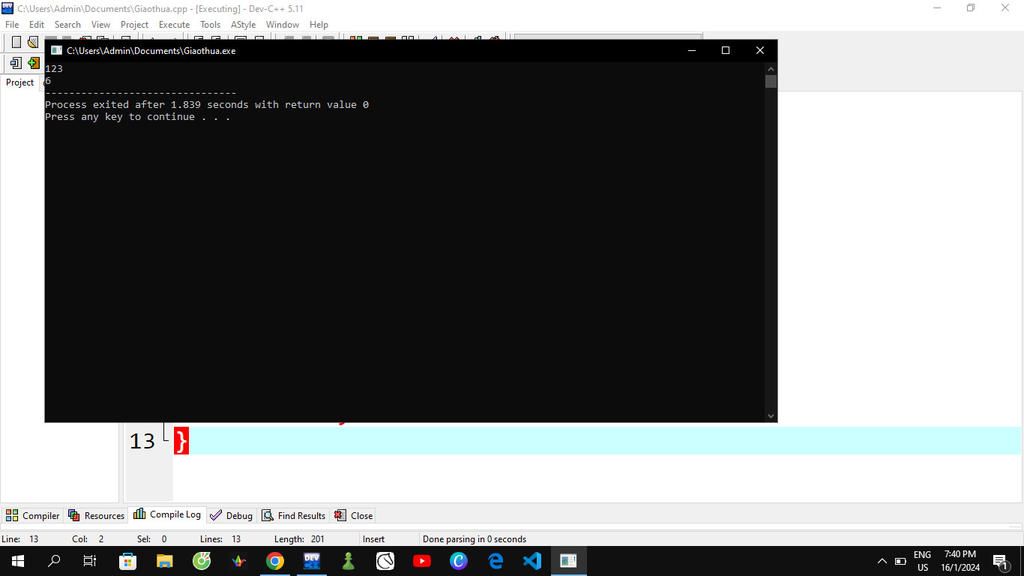This screenshot has width=1024, height=576.
Task: Open the Tools menu
Action: 210,25
